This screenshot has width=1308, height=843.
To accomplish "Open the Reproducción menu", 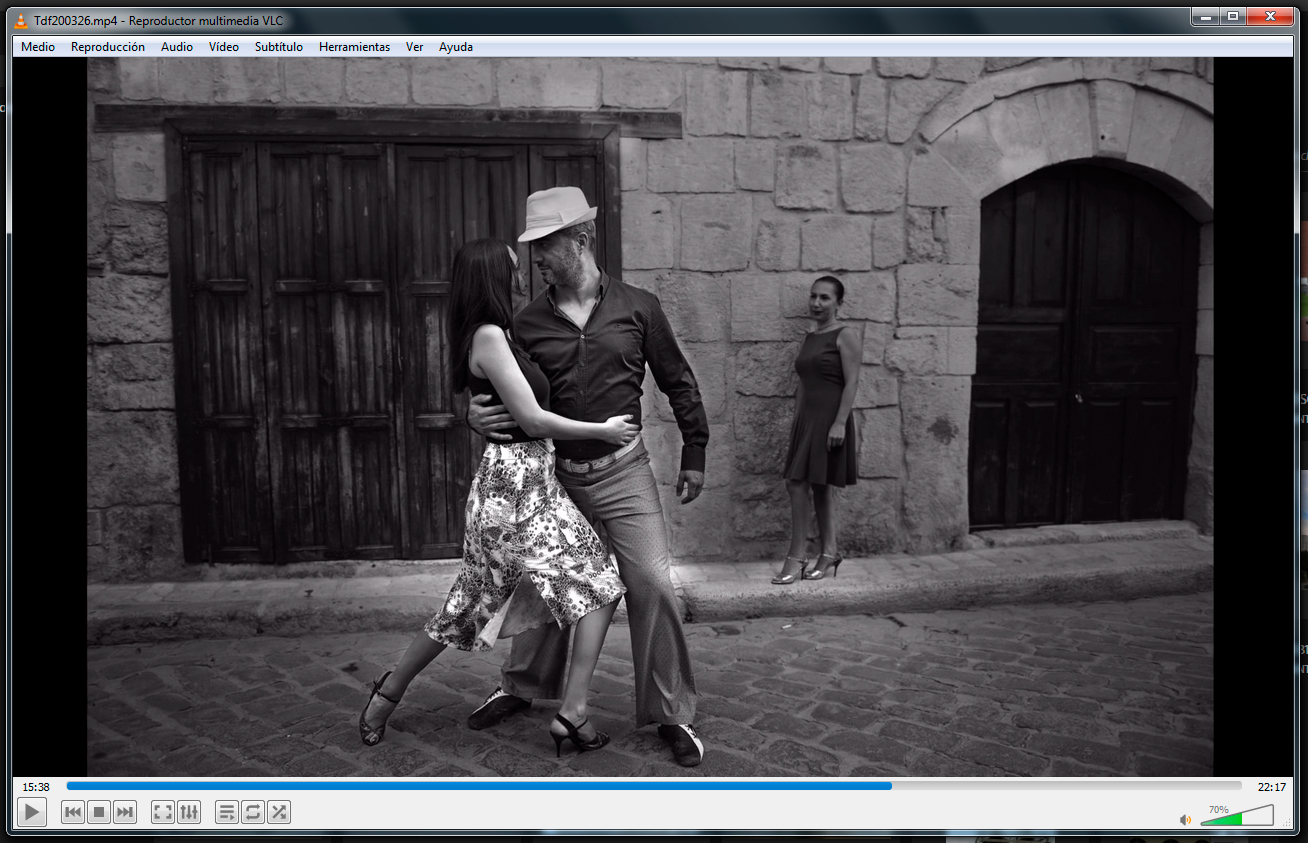I will pos(108,47).
